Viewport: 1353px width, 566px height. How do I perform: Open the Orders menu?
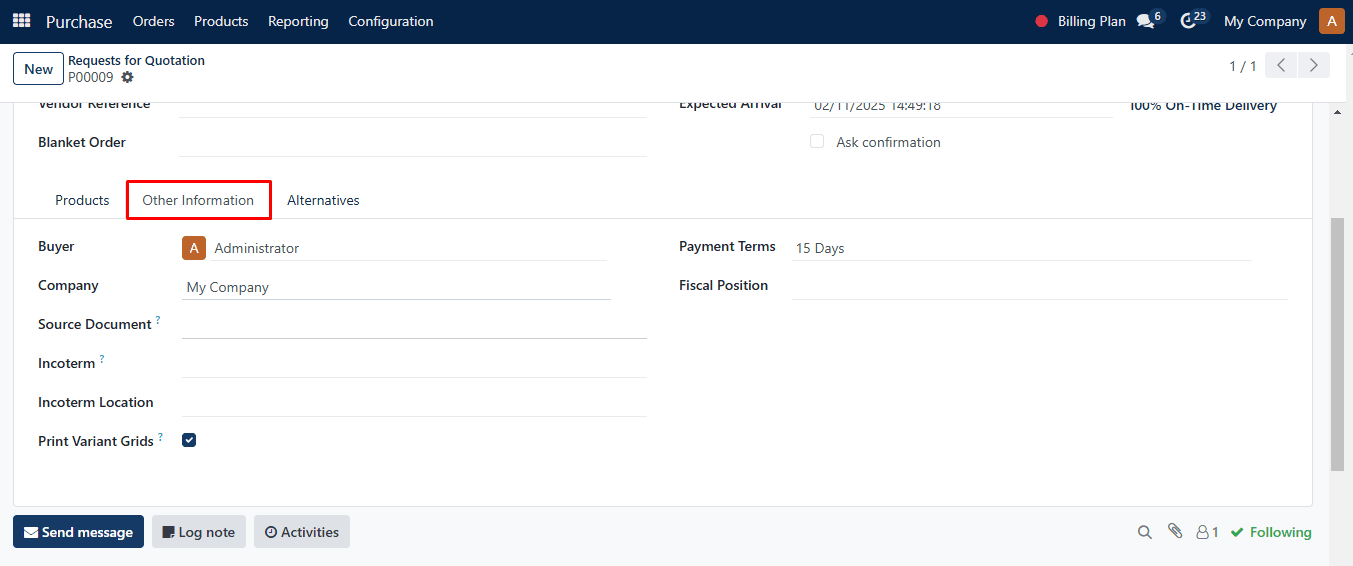[153, 21]
